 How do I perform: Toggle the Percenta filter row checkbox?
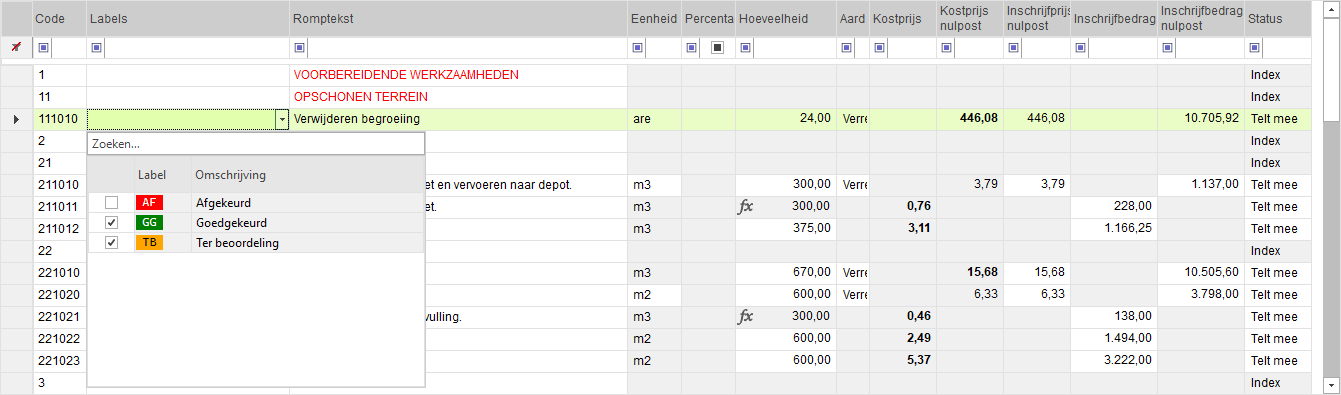pos(717,48)
